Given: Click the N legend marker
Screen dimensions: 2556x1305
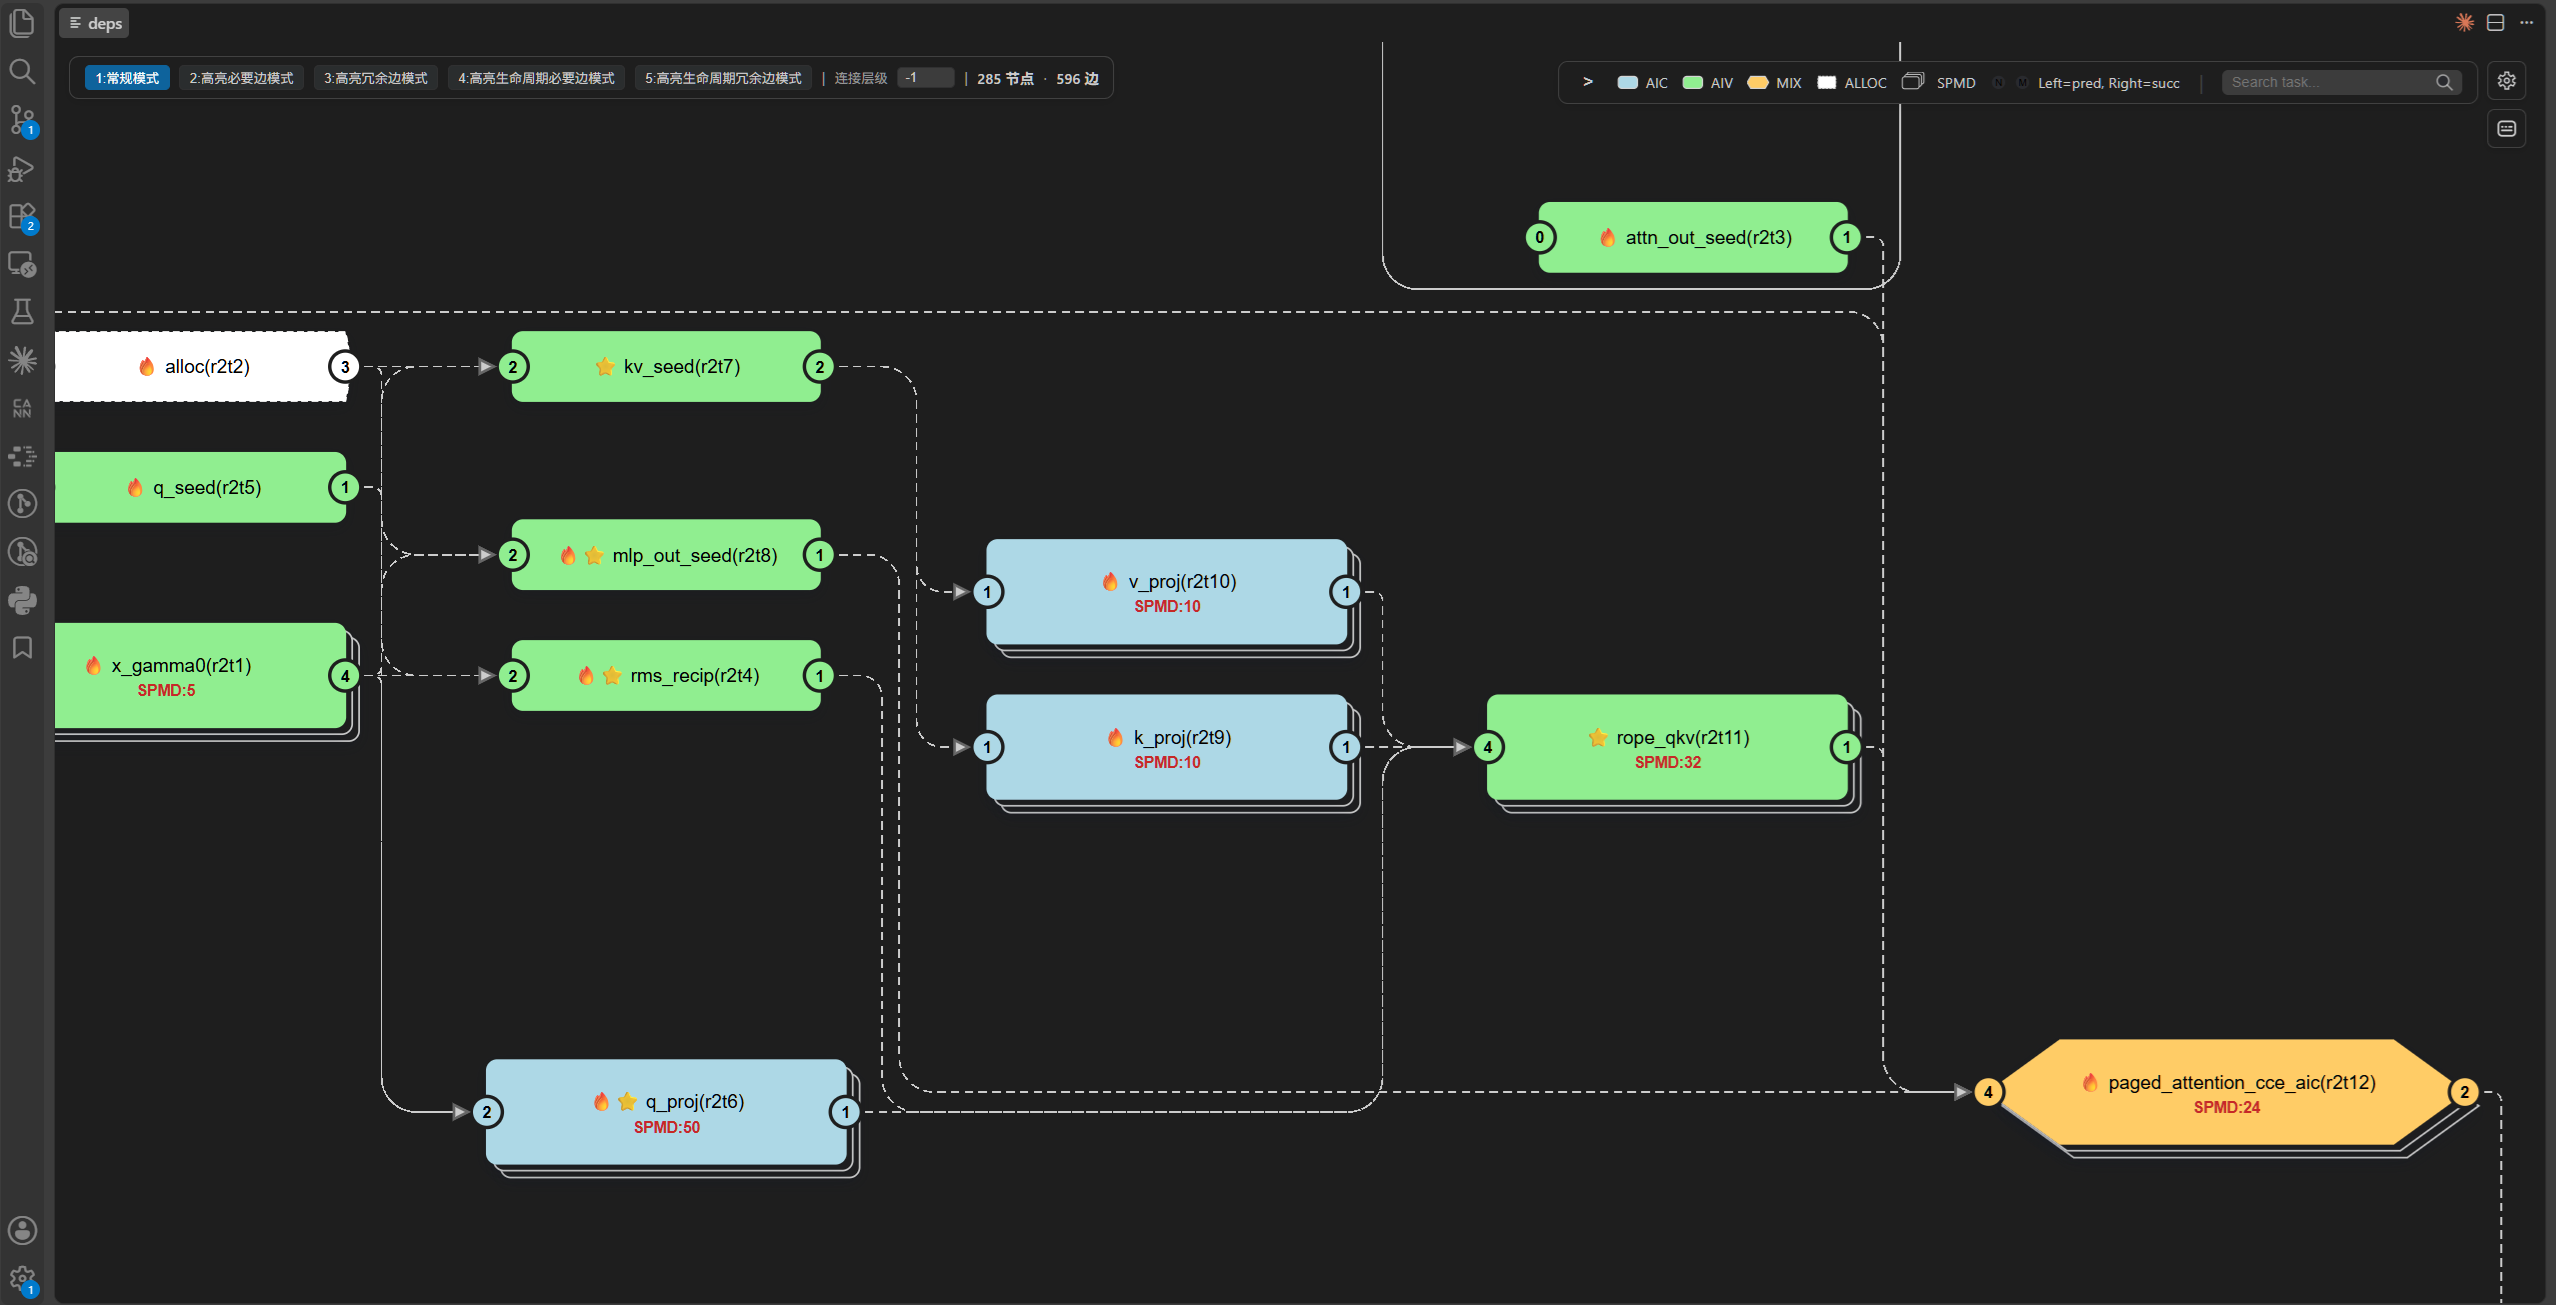Looking at the screenshot, I should coord(1998,82).
